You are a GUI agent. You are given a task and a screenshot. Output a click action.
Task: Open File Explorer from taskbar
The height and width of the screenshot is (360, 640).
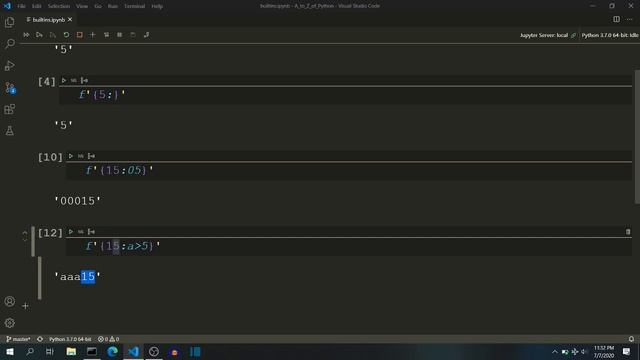[x=71, y=352]
